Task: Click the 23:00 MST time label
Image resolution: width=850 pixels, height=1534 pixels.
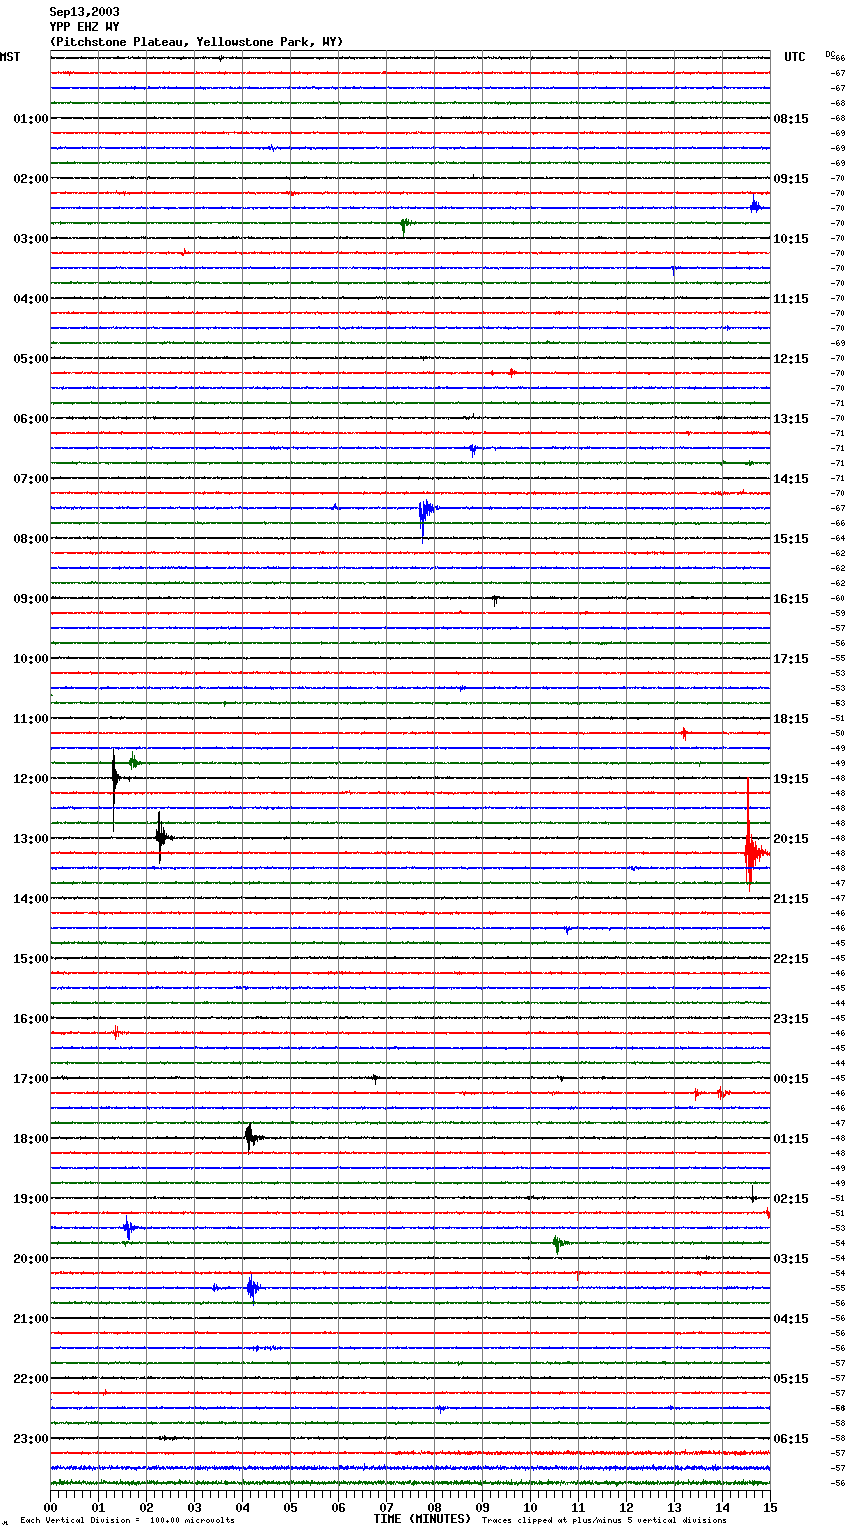Action: click(31, 1439)
